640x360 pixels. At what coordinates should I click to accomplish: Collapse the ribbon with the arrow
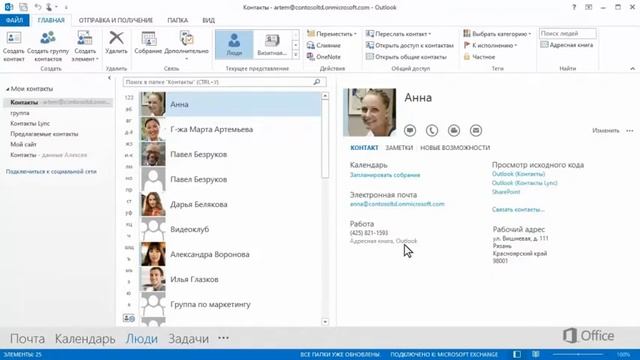(632, 69)
